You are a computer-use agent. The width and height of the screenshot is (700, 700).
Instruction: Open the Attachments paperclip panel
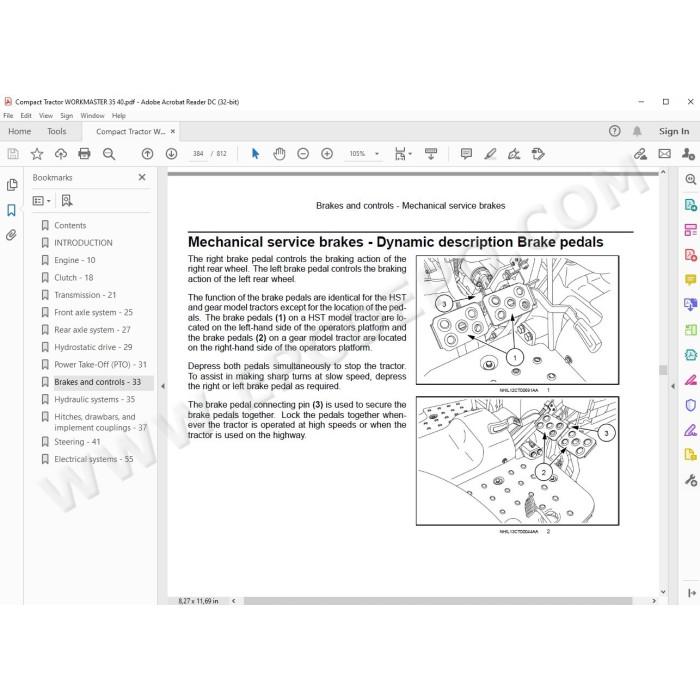[x=12, y=235]
